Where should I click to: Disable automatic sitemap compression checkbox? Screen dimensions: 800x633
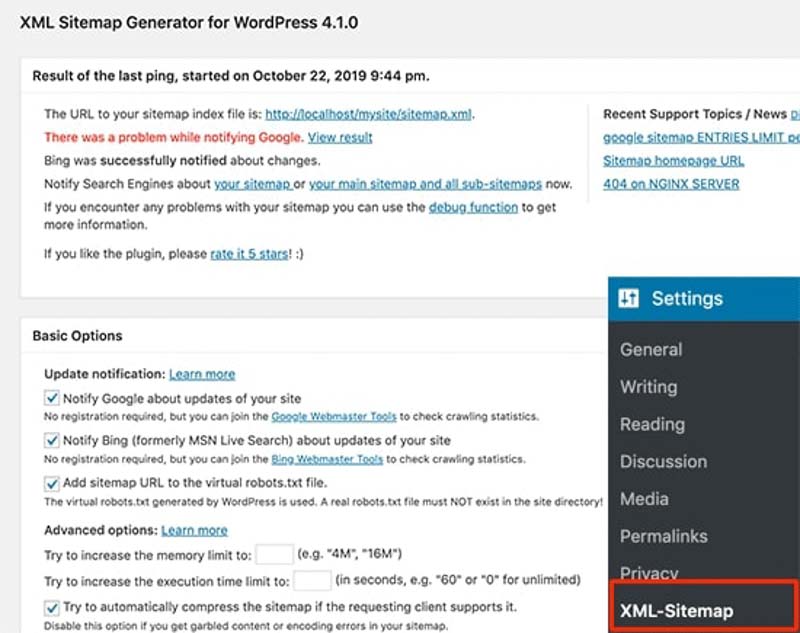(52, 607)
